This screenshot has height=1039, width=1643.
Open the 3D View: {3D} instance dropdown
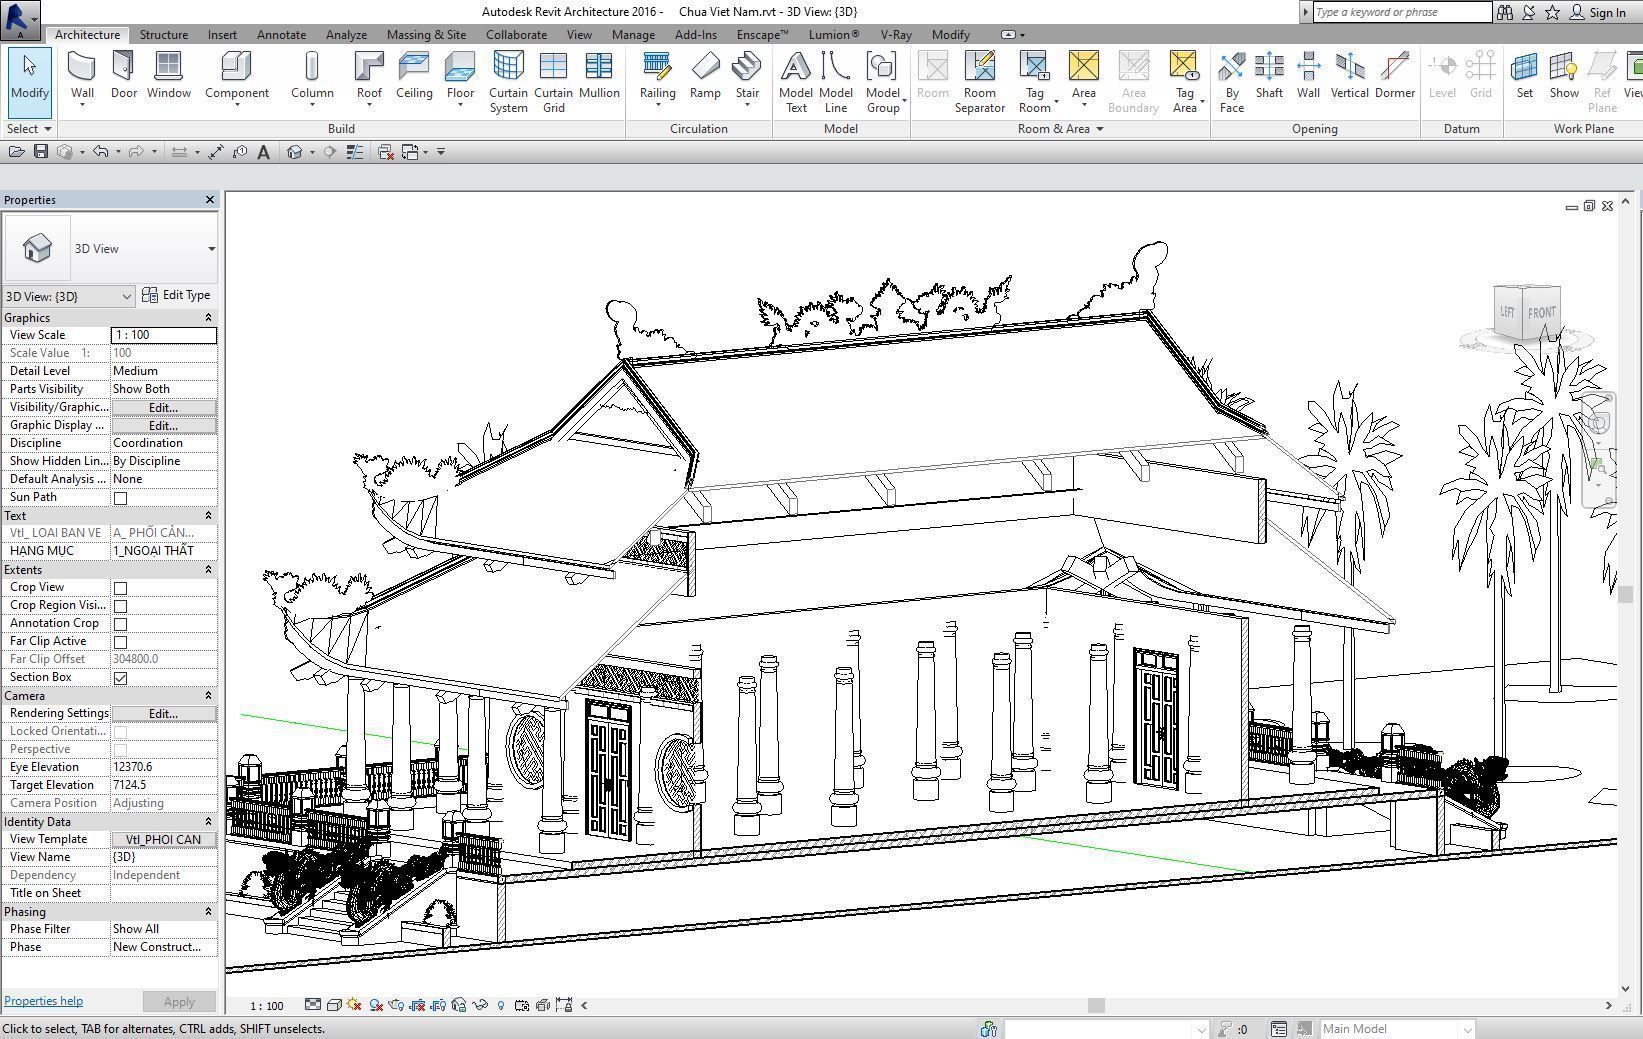68,296
